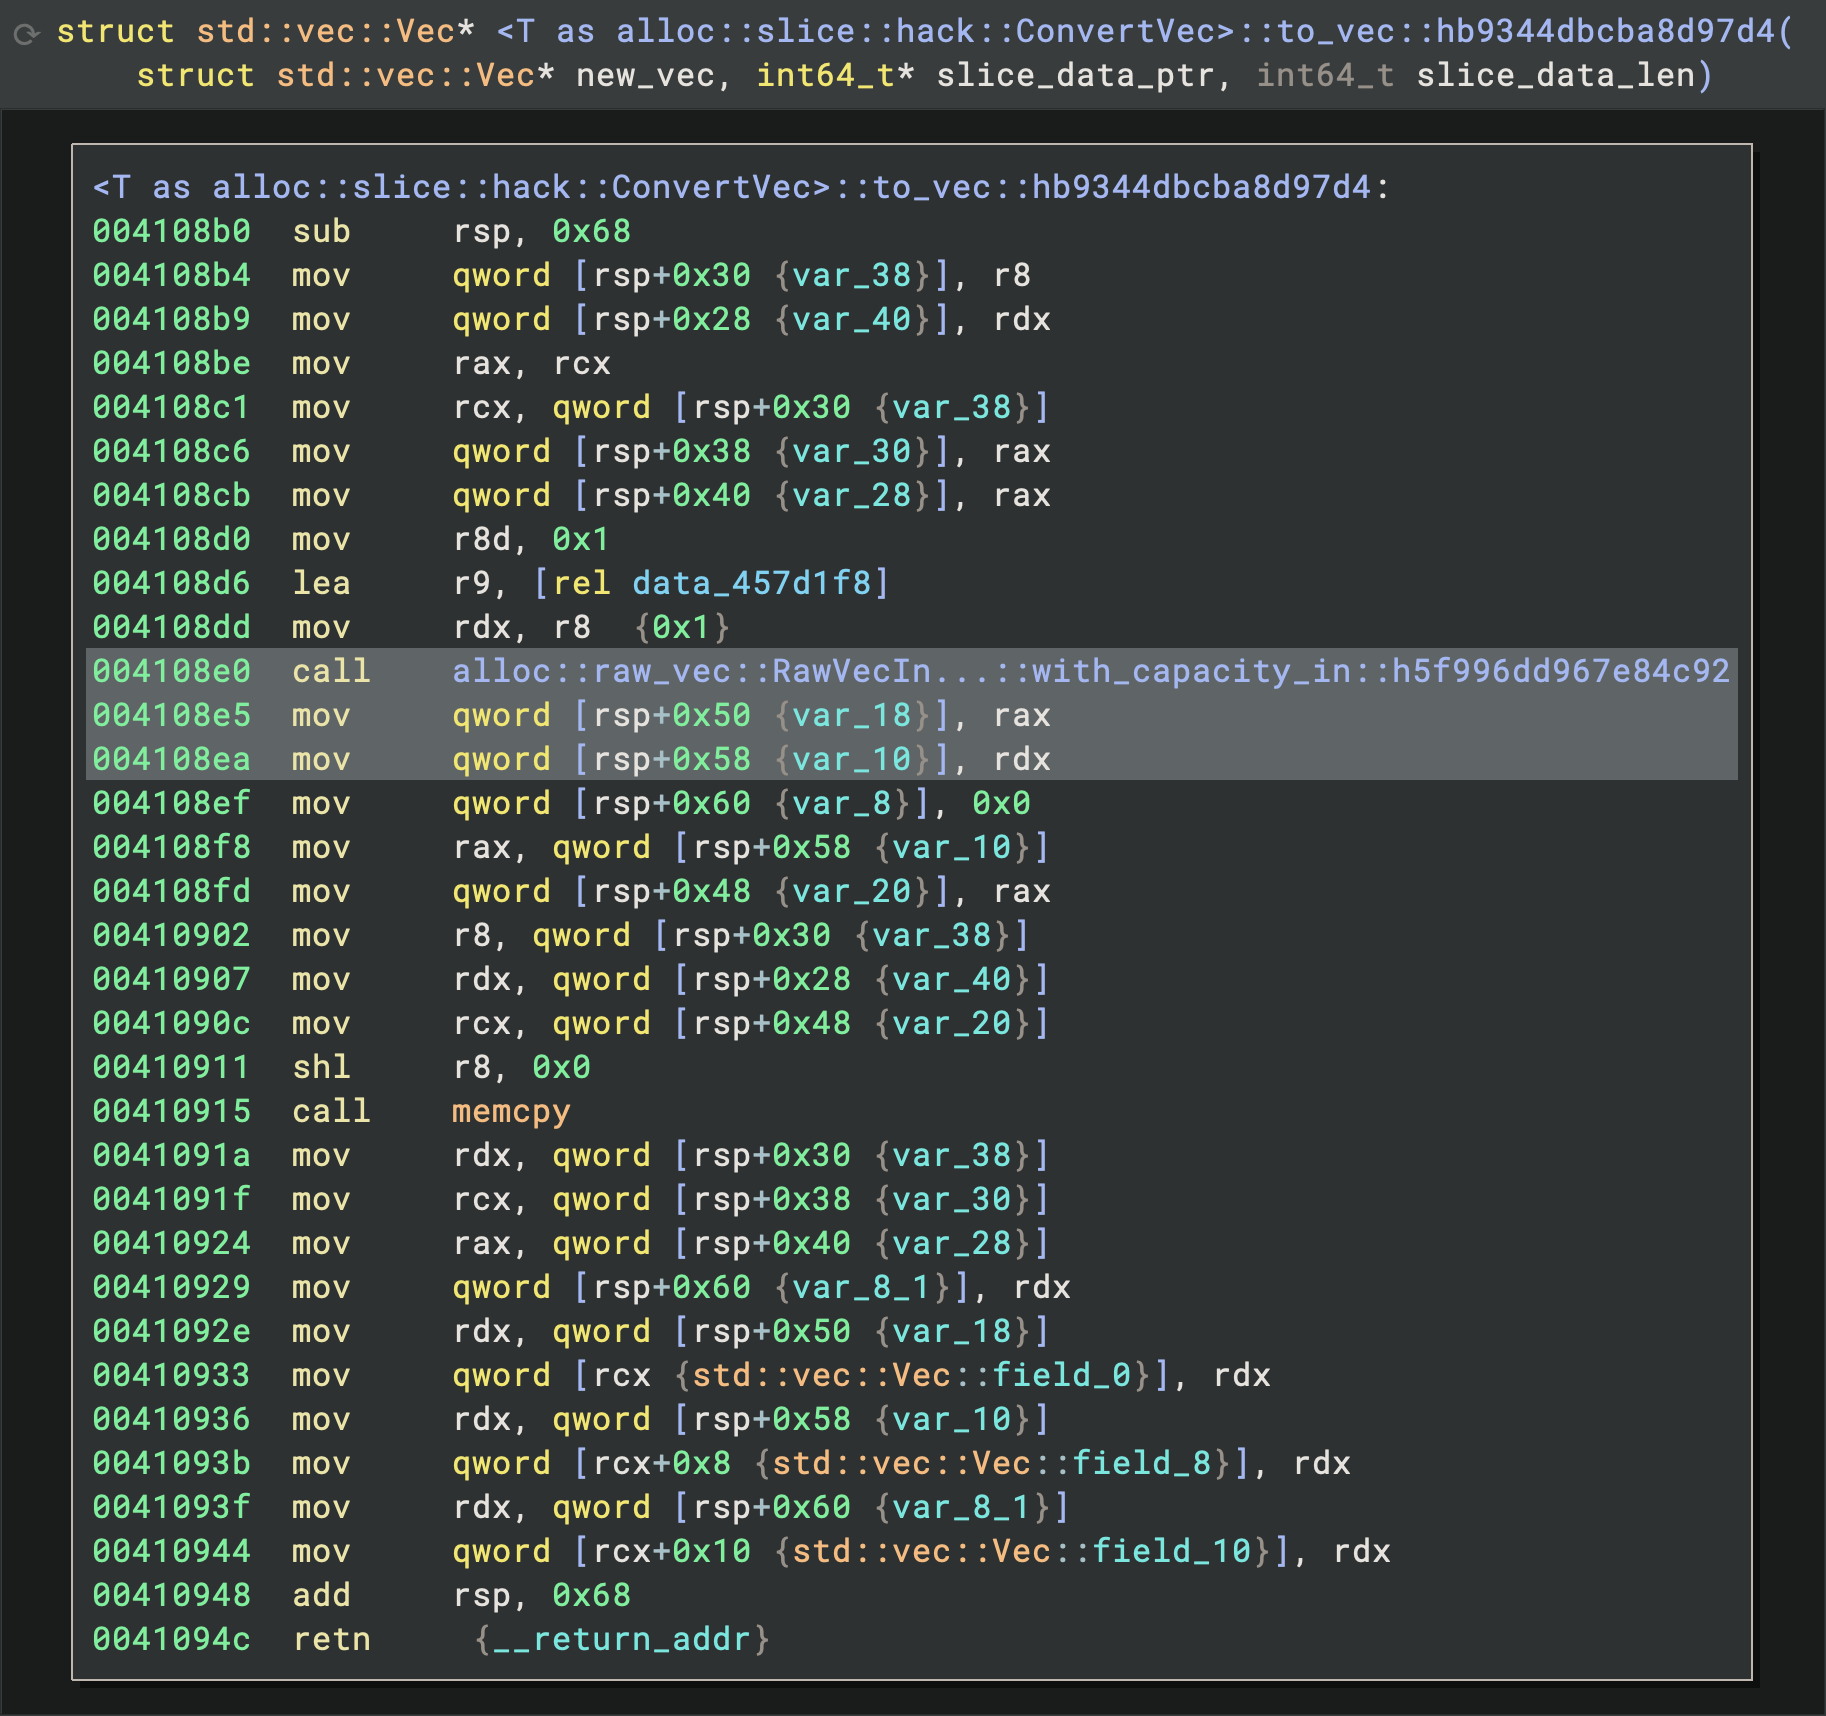Follow the with_capacity_in call target
The height and width of the screenshot is (1716, 1826).
pyautogui.click(x=1090, y=671)
